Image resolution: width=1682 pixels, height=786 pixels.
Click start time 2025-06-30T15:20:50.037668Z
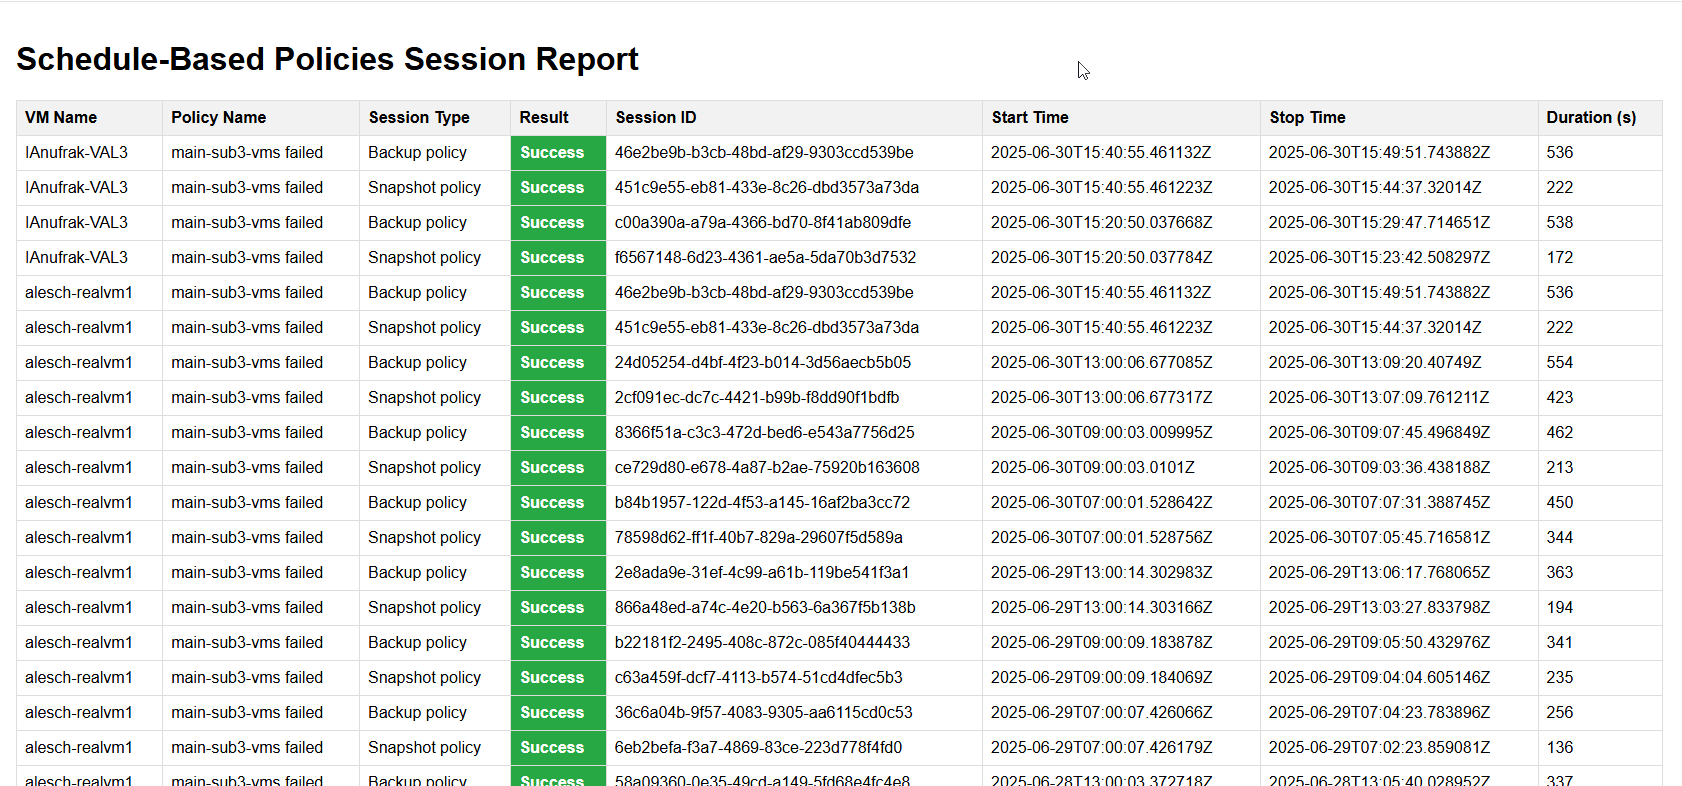coord(1102,222)
